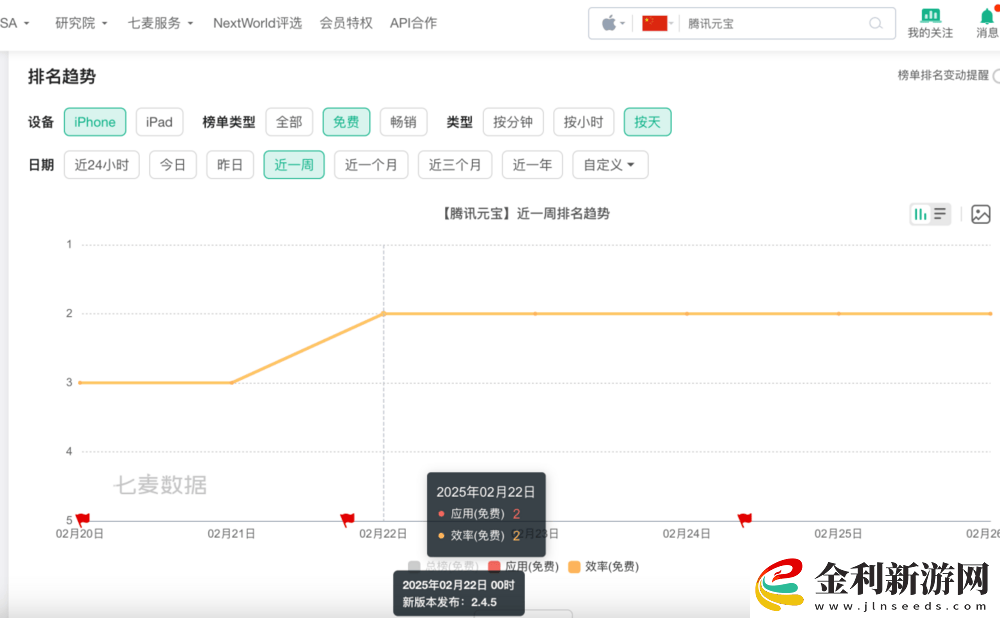Click the data point at 02月22日

tap(383, 314)
